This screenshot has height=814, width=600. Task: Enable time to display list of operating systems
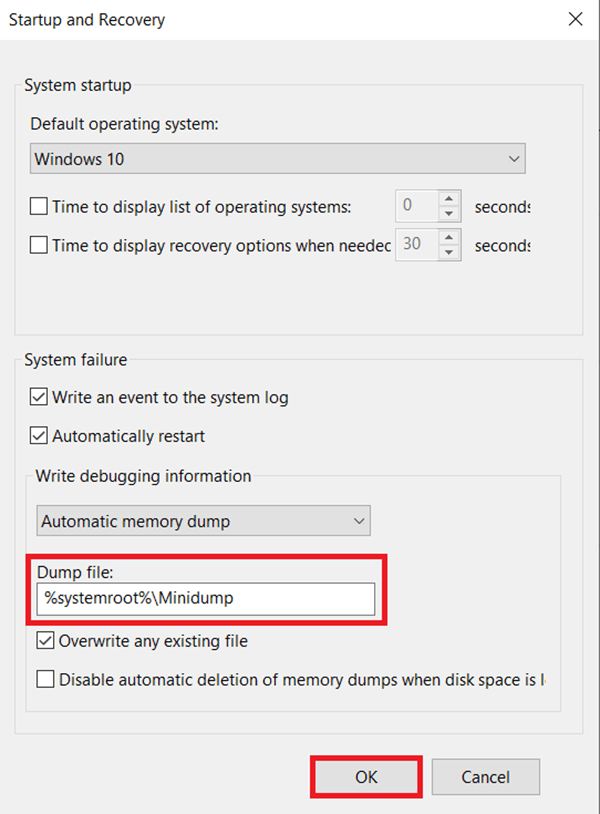pyautogui.click(x=37, y=206)
